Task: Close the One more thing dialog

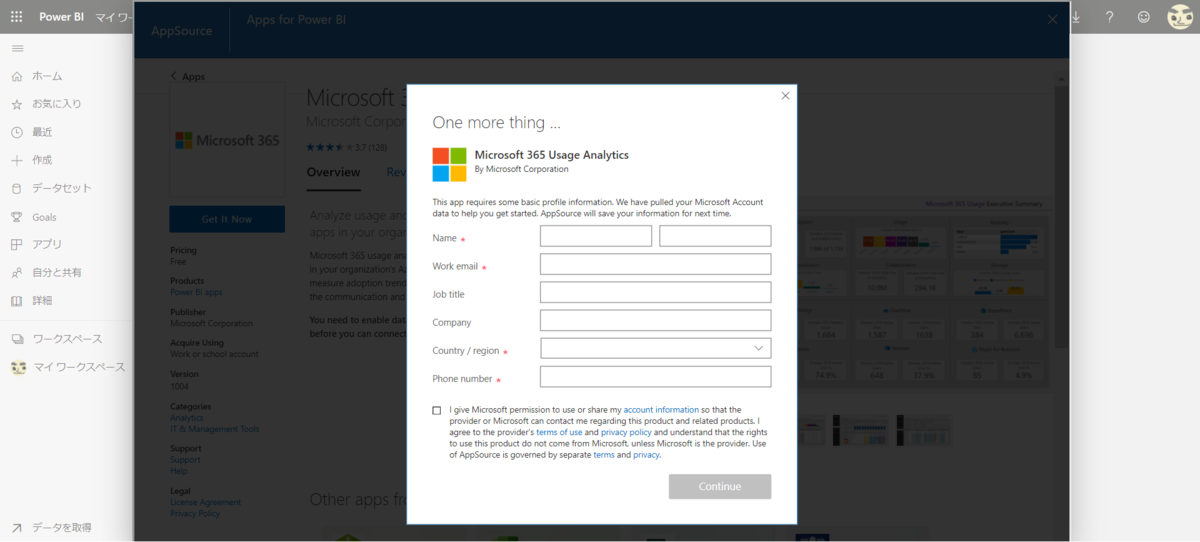Action: (785, 96)
